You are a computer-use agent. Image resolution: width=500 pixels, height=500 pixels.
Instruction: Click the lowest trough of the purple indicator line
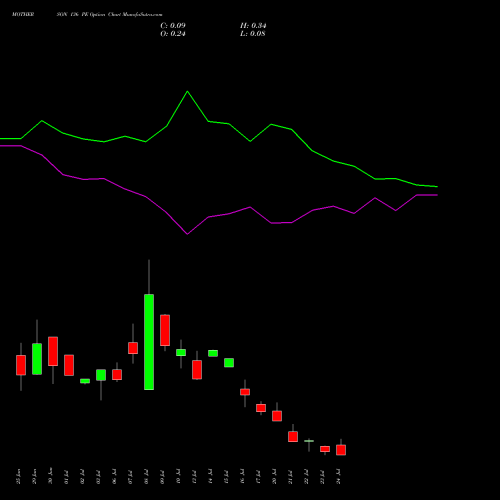pos(187,234)
